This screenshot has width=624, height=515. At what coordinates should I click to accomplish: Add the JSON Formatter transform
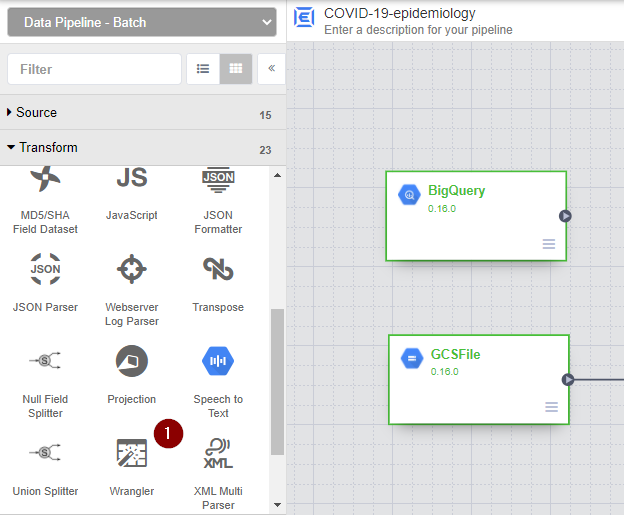[x=218, y=201]
